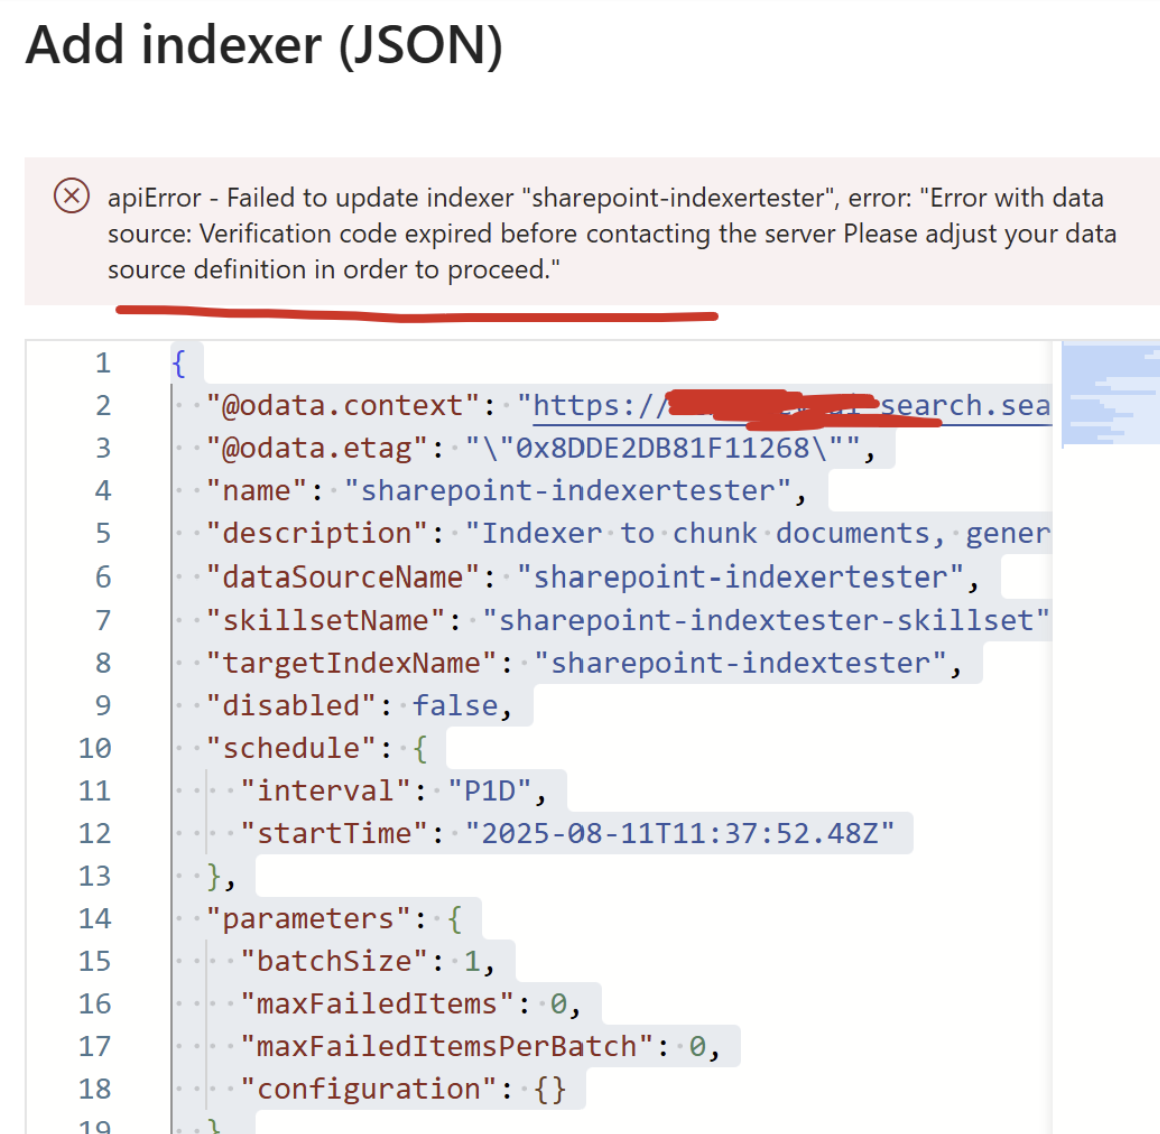Click the etag value 0x8DDE2DB81F11268
The image size is (1160, 1134).
pyautogui.click(x=662, y=448)
